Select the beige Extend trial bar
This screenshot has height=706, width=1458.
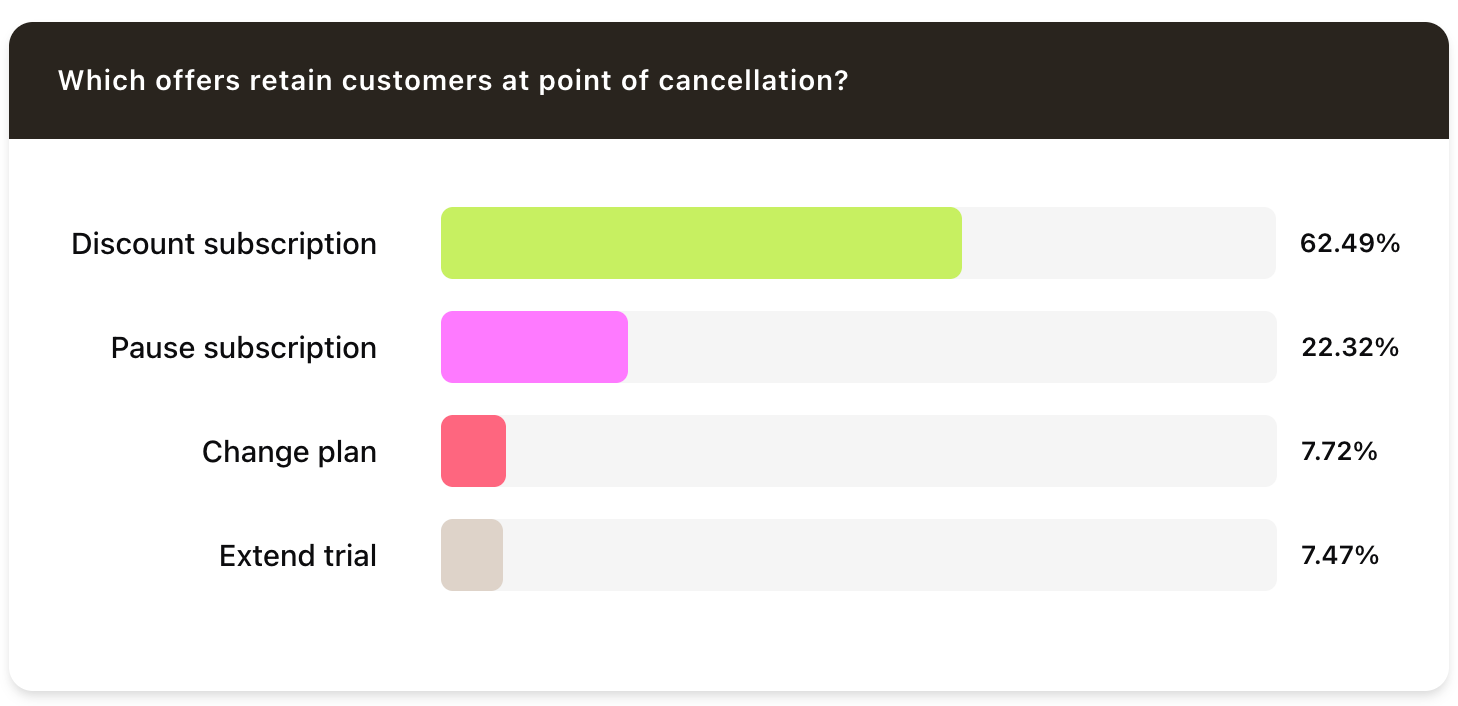coord(472,555)
